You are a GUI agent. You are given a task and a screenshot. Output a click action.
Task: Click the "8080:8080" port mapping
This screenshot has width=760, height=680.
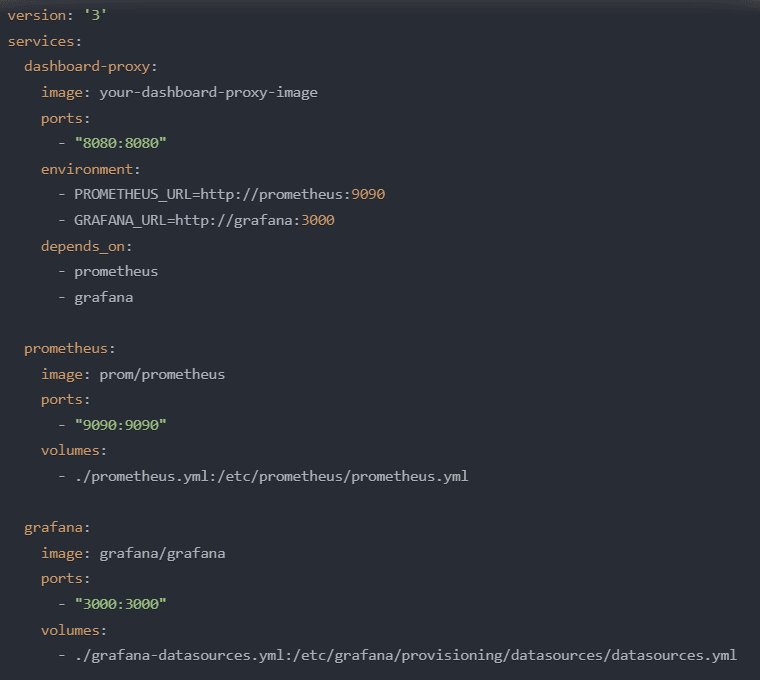point(121,143)
